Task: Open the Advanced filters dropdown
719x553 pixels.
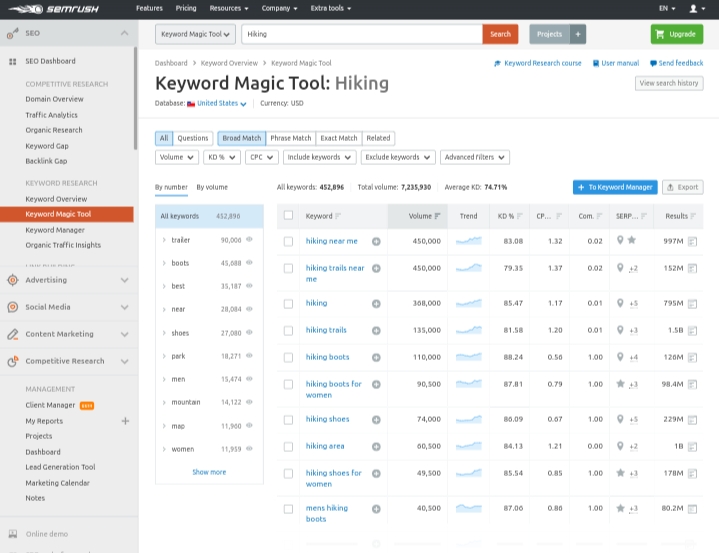Action: [x=475, y=157]
